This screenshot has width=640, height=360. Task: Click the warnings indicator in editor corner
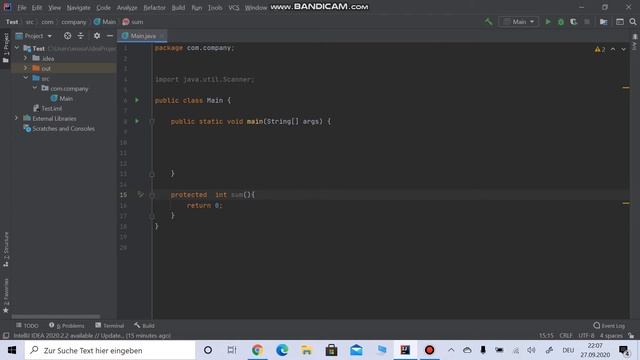[600, 49]
